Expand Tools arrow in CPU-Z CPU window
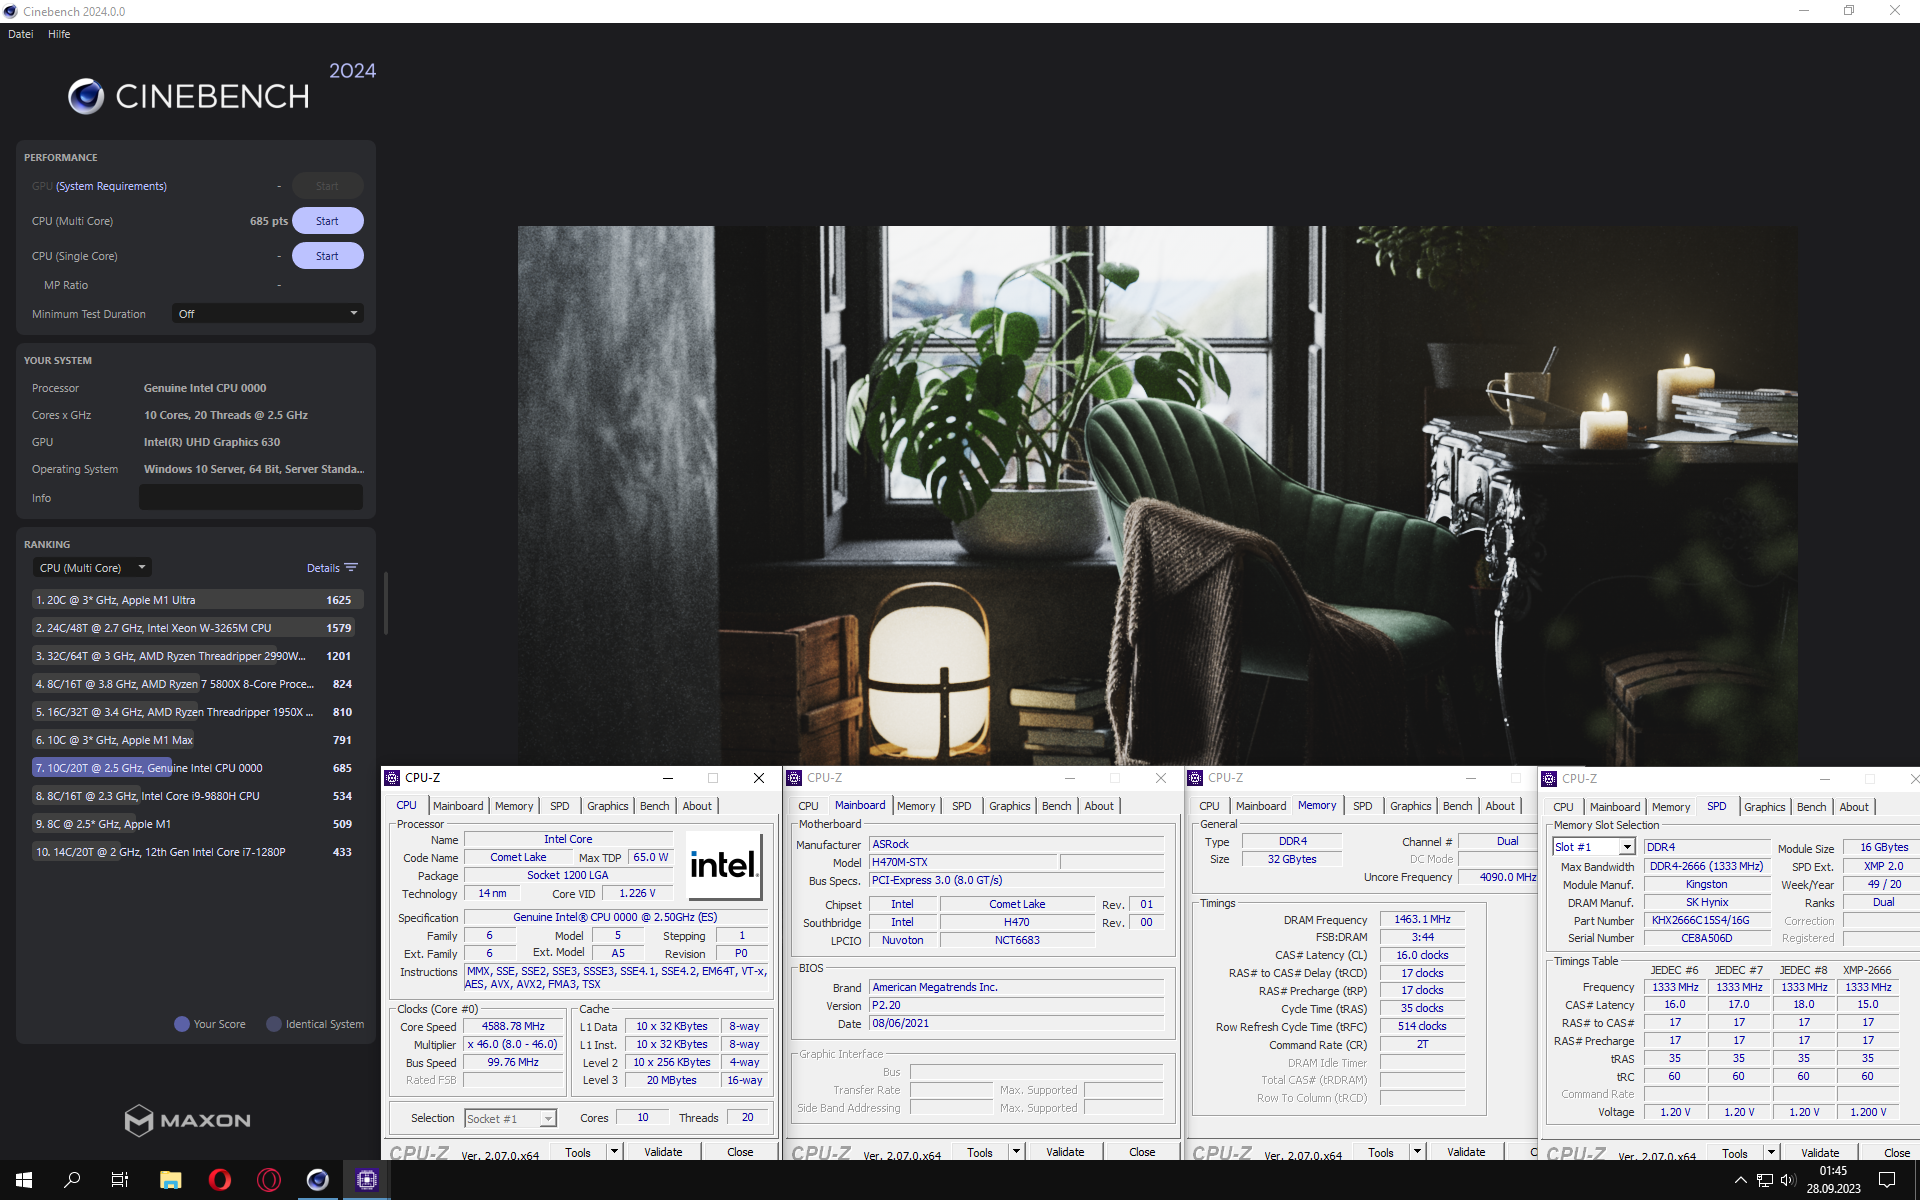Screen dimensions: 1920x1200 [x=614, y=1152]
